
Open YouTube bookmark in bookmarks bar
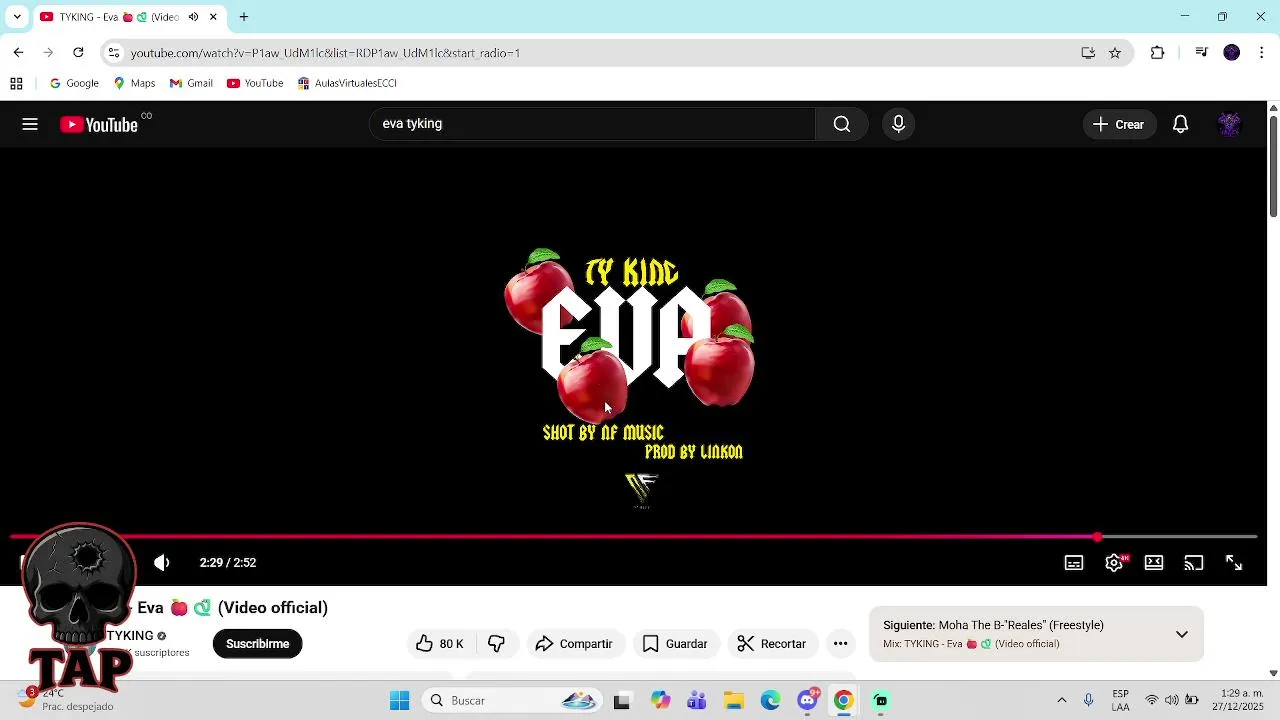(x=255, y=83)
